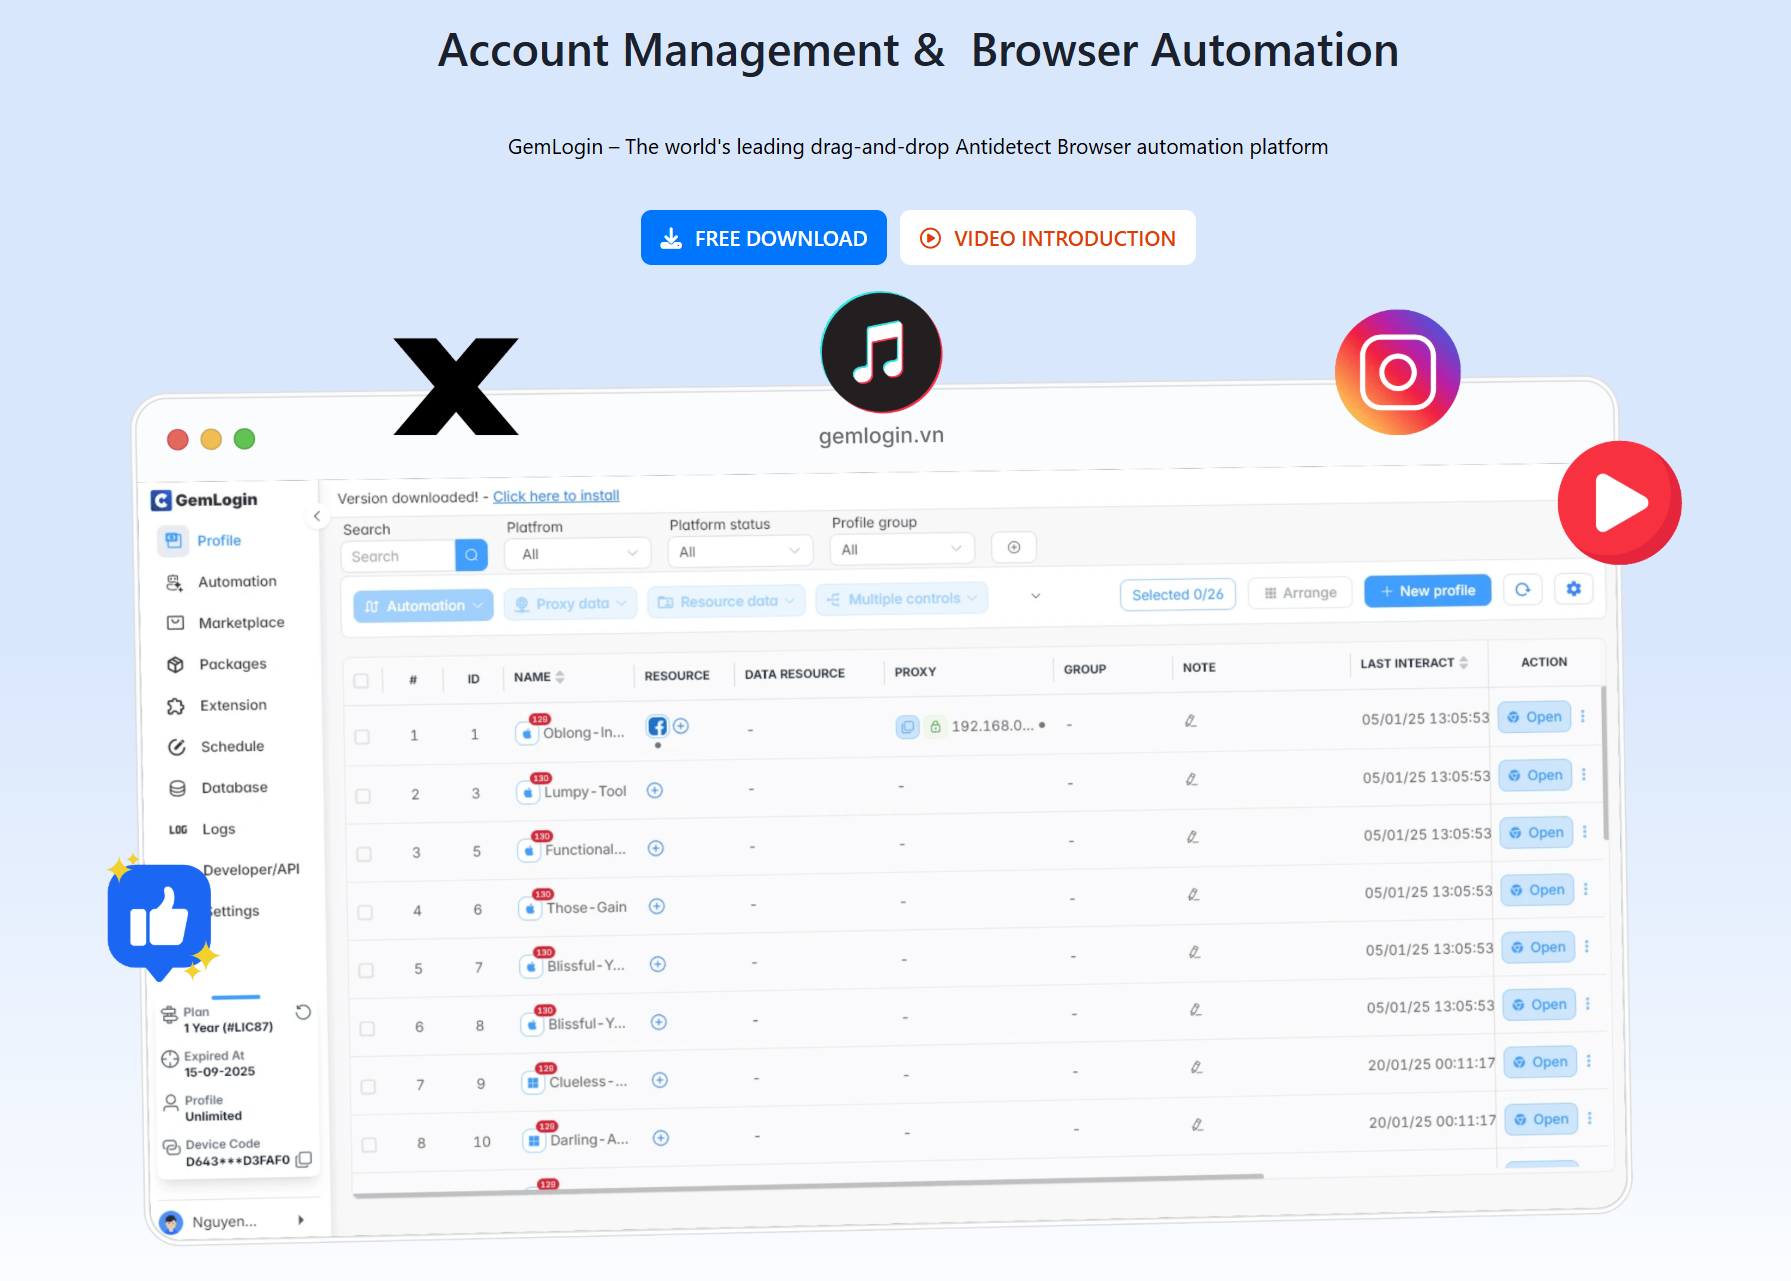Click the horizontal scrollbar under the table
The image size is (1791, 1281).
808,1185
